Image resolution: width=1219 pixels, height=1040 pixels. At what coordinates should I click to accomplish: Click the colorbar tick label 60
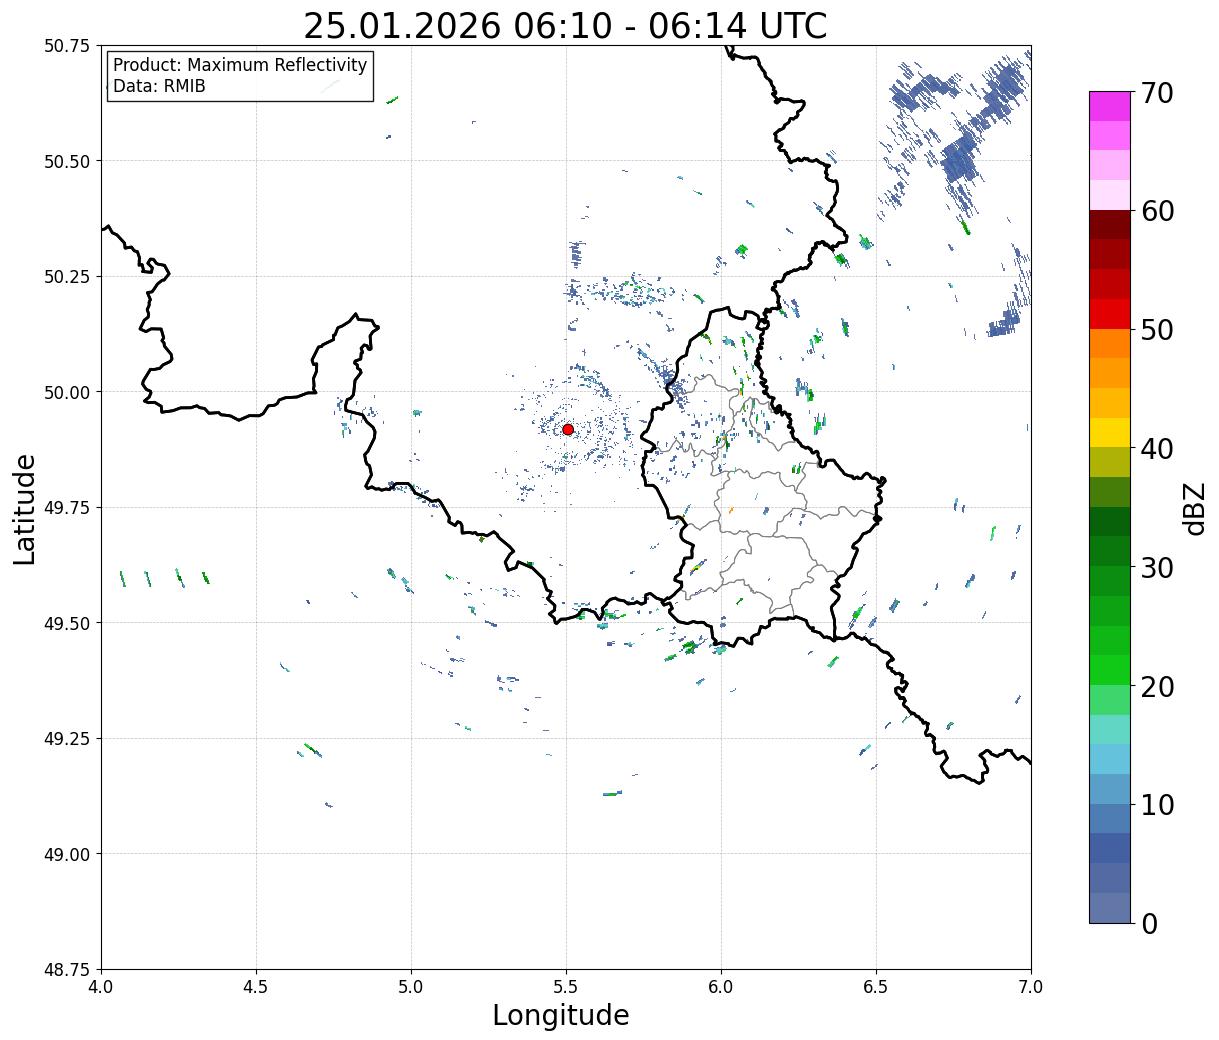[1157, 211]
